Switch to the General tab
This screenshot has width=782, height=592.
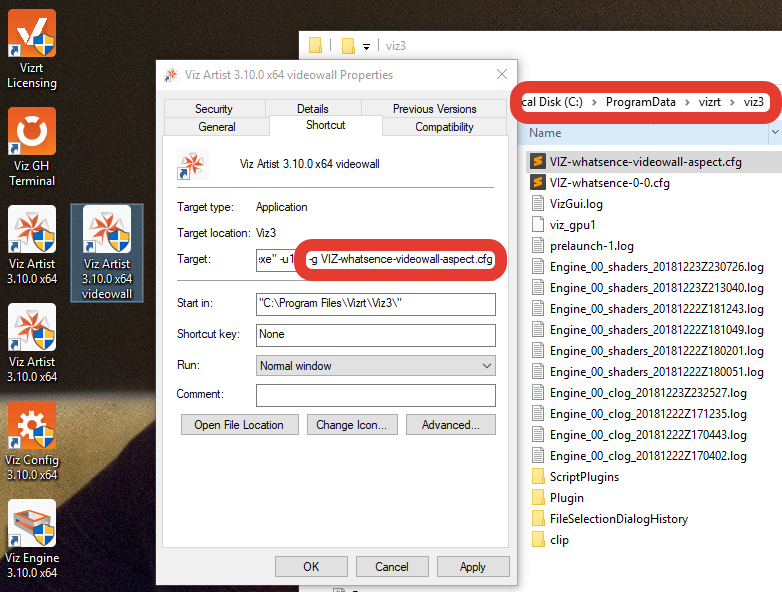[217, 127]
